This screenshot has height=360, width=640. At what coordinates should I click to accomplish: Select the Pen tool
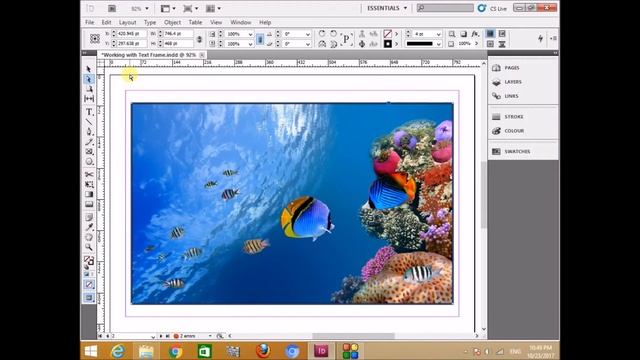point(89,132)
